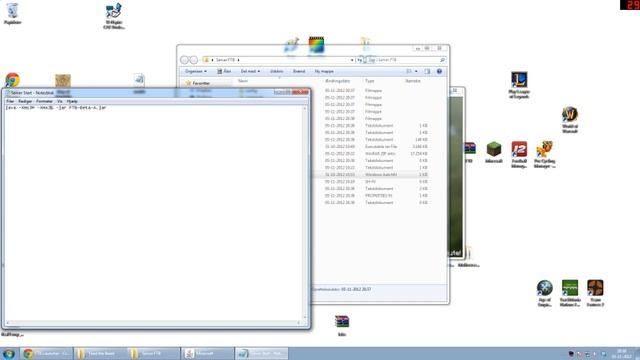
Task: Launch the Football Manager 12 shortcut
Action: click(x=519, y=155)
